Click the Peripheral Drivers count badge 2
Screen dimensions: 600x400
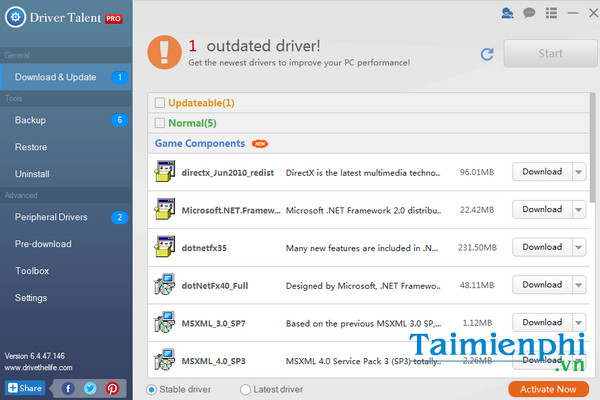click(x=120, y=217)
